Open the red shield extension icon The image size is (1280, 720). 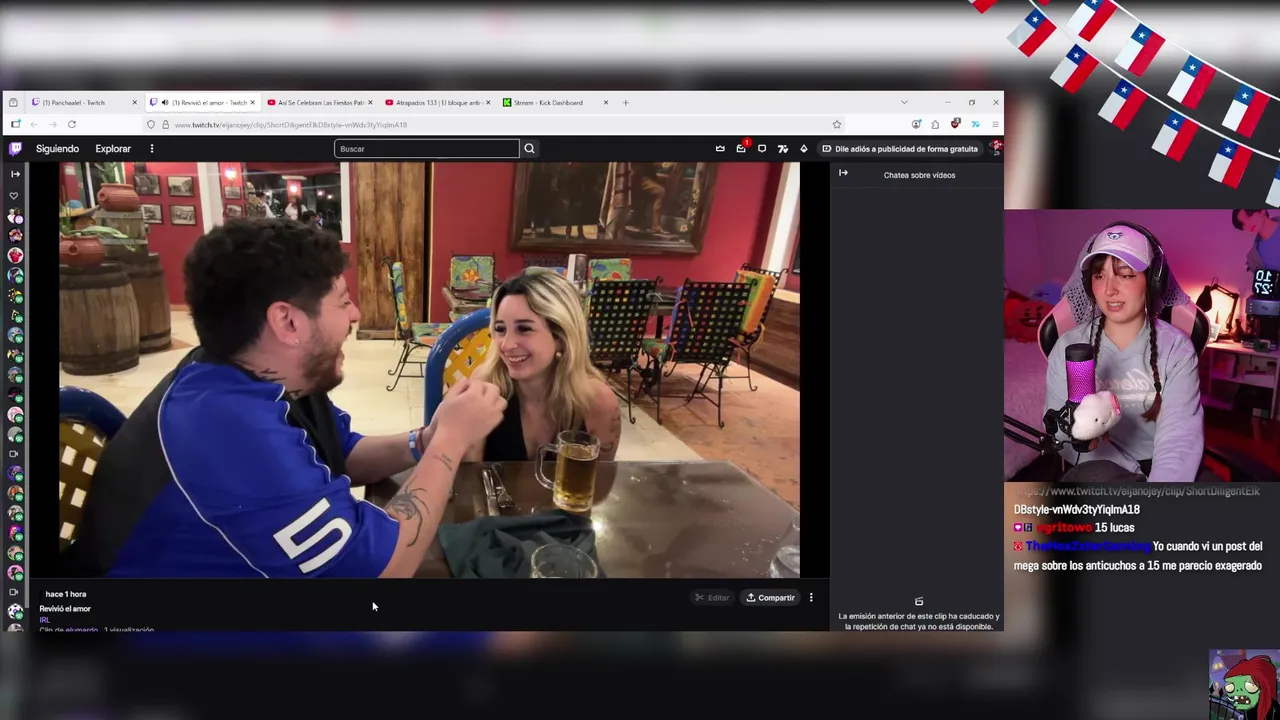coord(955,124)
